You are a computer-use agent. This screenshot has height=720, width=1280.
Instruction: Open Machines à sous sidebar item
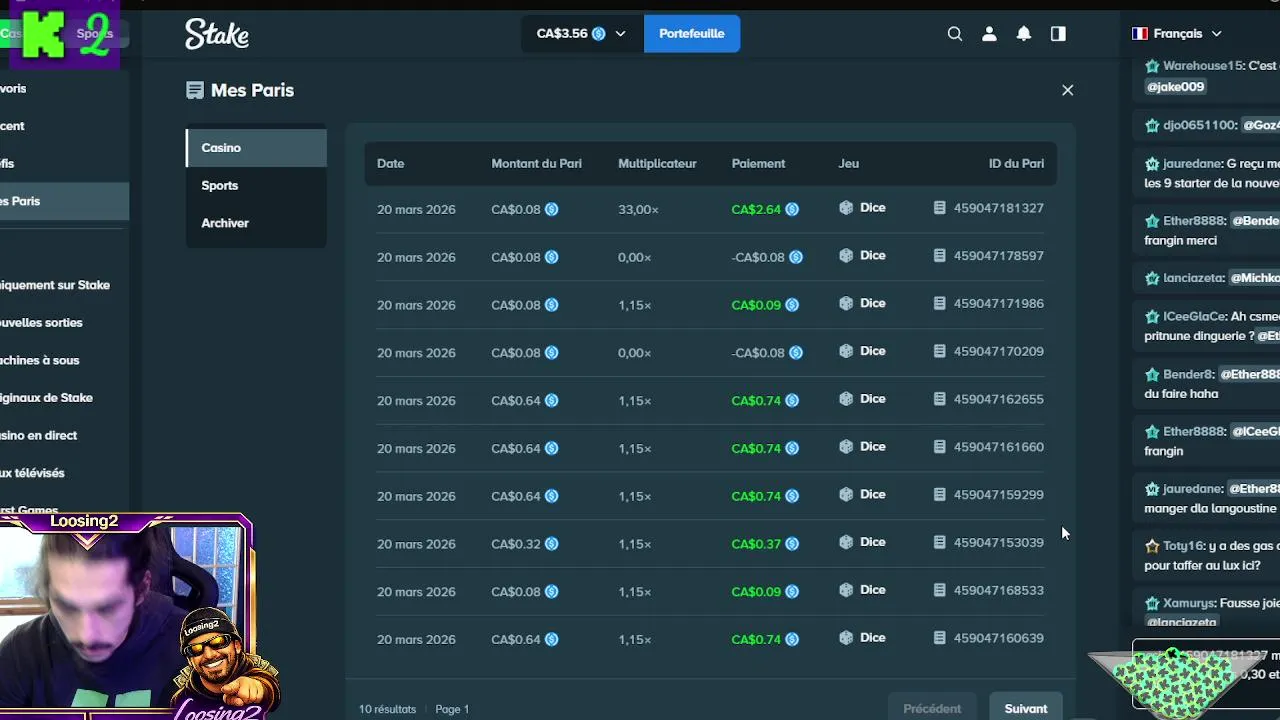(x=39, y=360)
